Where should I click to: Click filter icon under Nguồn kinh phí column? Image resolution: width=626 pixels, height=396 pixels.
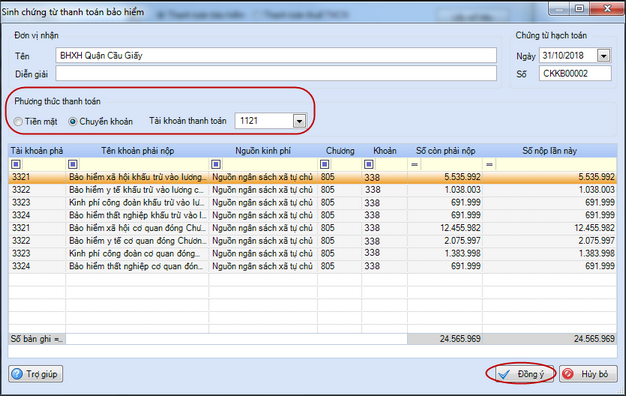pos(216,164)
